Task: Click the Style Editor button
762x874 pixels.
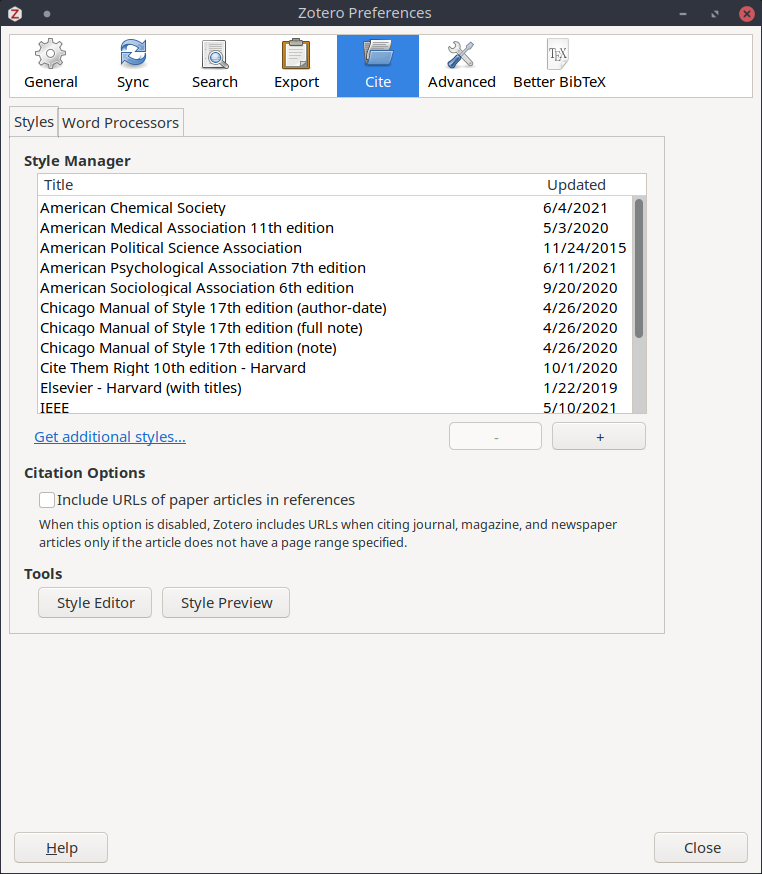Action: pos(94,602)
